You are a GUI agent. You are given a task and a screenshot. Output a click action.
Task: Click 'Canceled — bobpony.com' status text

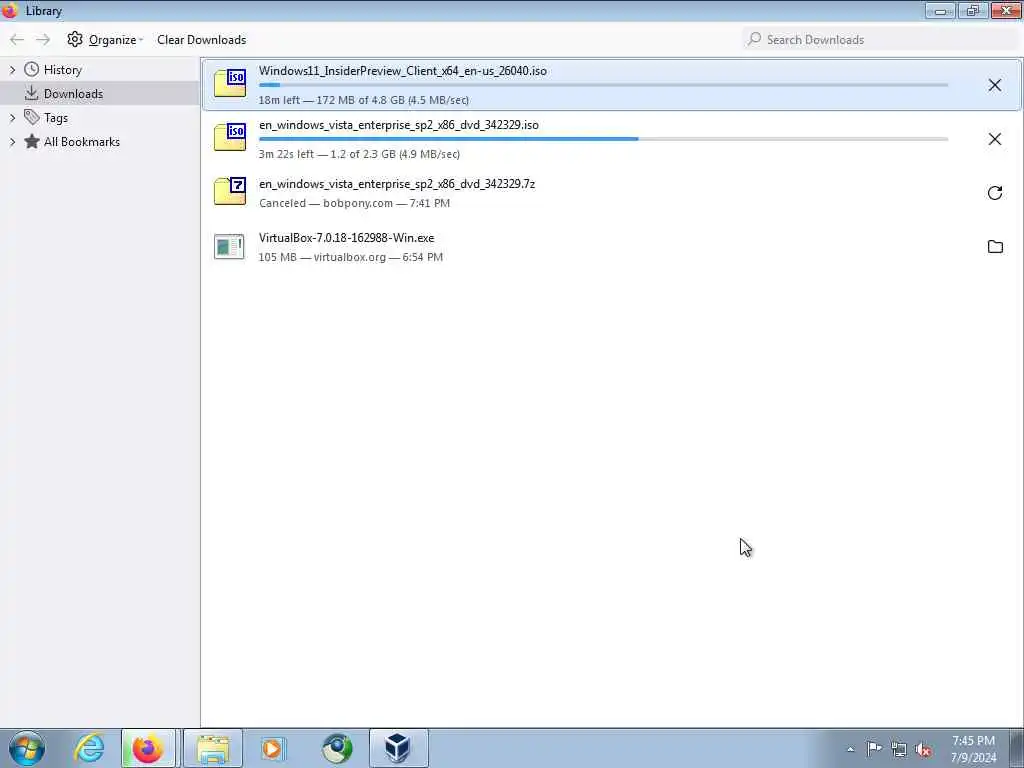354,203
